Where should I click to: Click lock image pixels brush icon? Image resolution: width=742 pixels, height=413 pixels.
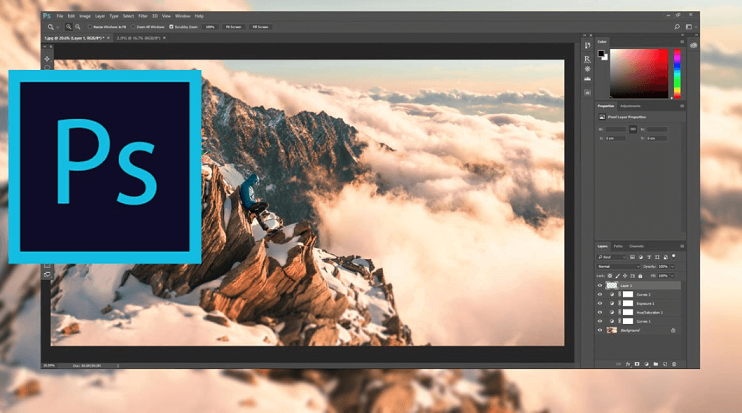pos(618,276)
